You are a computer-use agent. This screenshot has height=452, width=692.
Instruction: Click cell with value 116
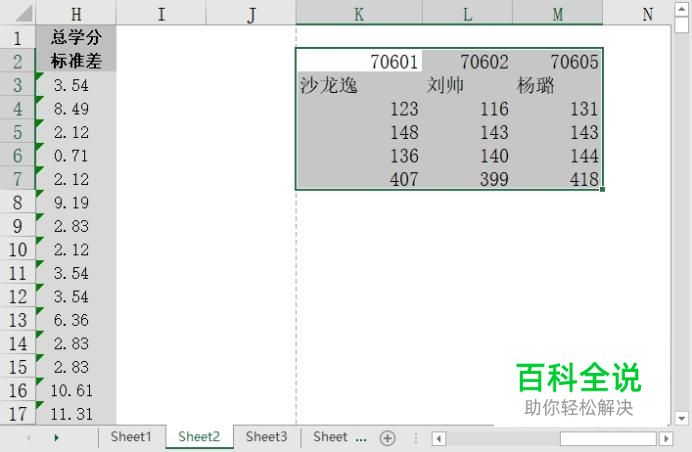[467, 109]
